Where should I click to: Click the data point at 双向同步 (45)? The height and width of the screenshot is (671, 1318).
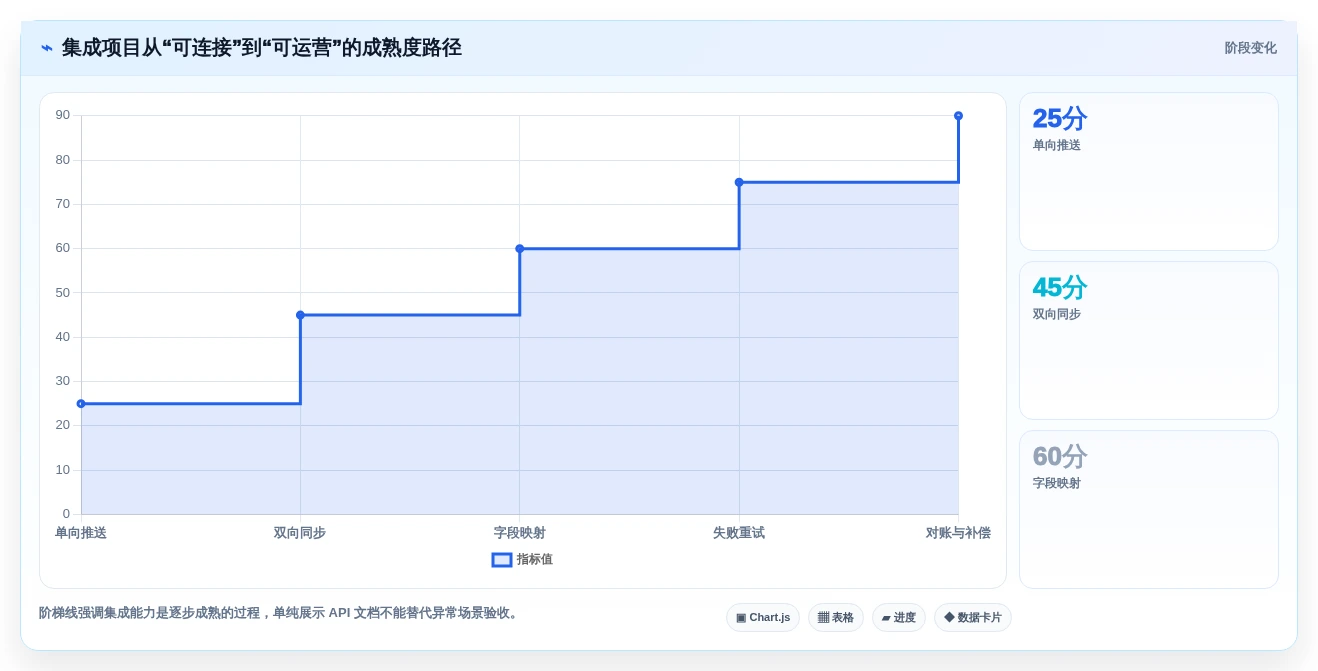click(x=300, y=315)
